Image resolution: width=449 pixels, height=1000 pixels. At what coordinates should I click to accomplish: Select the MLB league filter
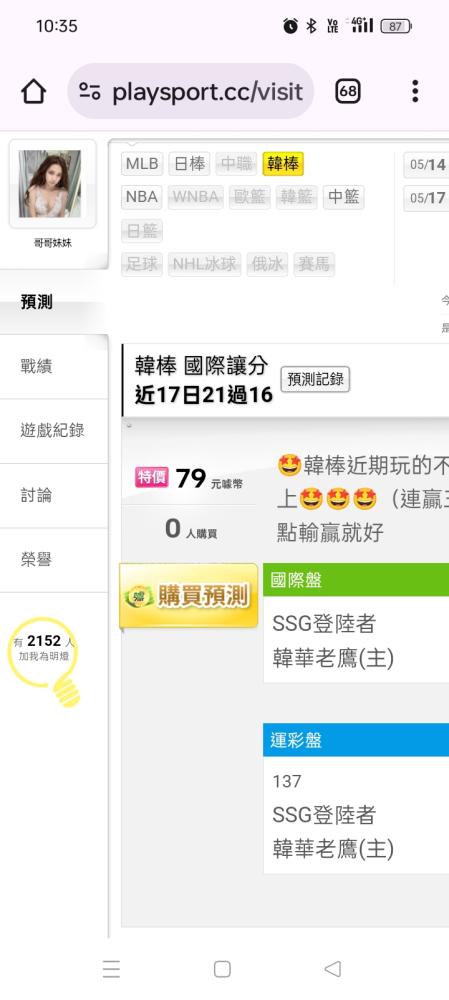[x=142, y=164]
